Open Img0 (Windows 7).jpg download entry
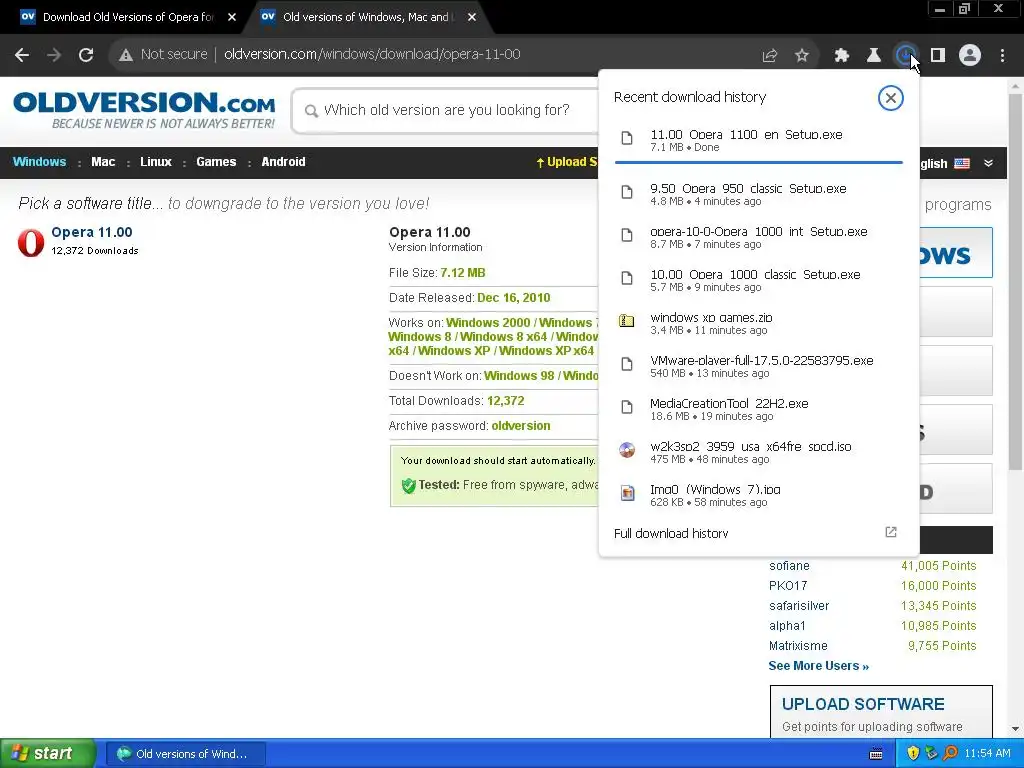 pos(758,495)
